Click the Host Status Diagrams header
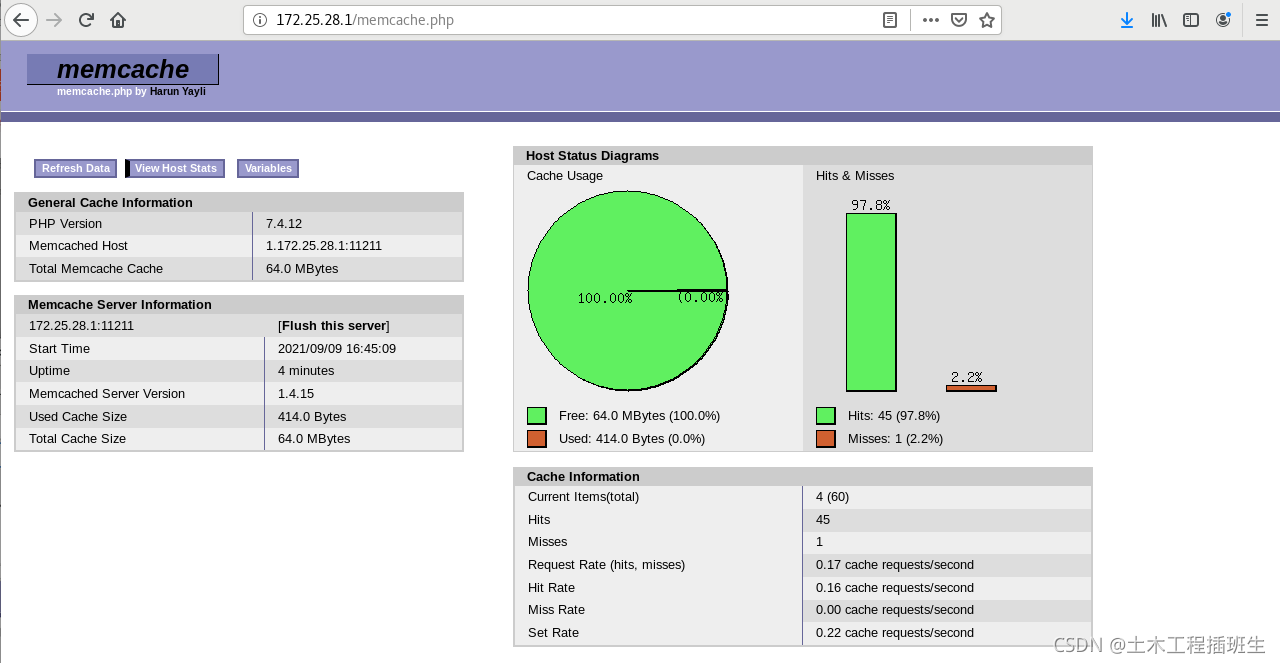 803,156
